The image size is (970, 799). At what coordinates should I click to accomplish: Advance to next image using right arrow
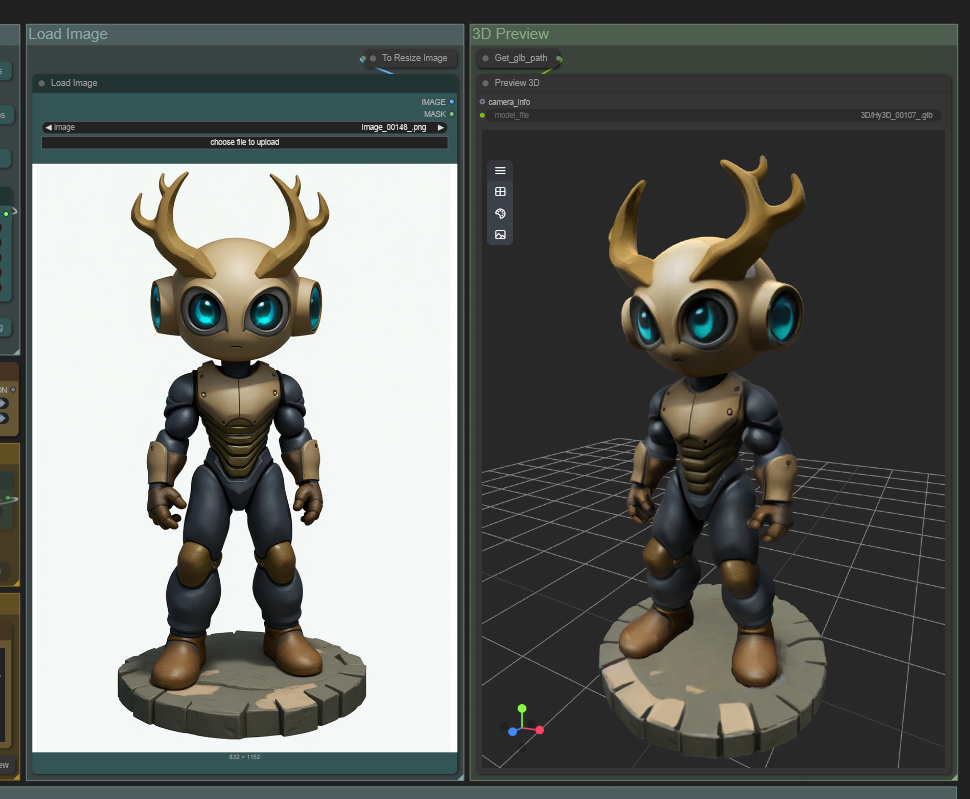pos(440,128)
